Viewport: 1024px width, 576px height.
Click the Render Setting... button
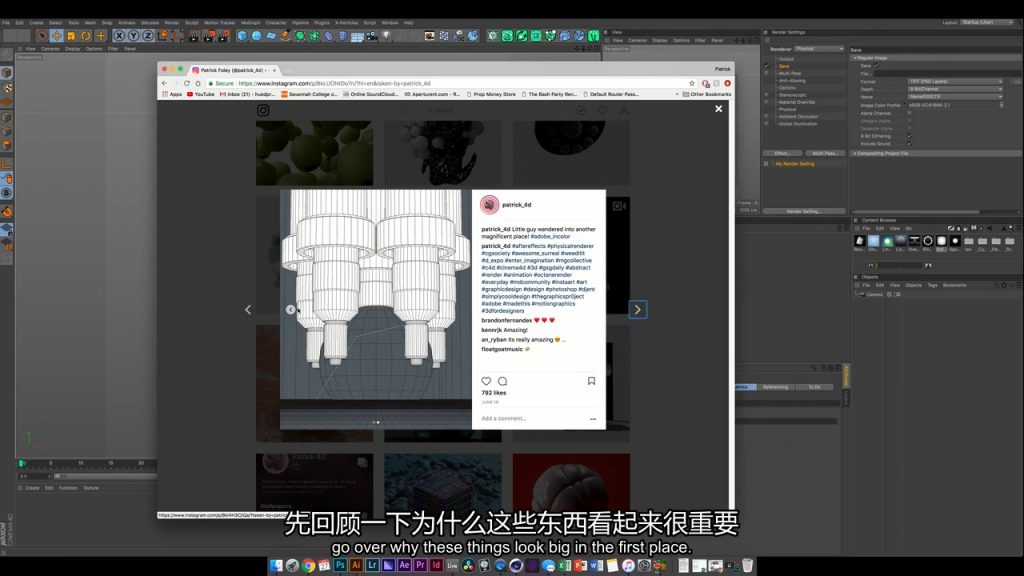pos(804,211)
